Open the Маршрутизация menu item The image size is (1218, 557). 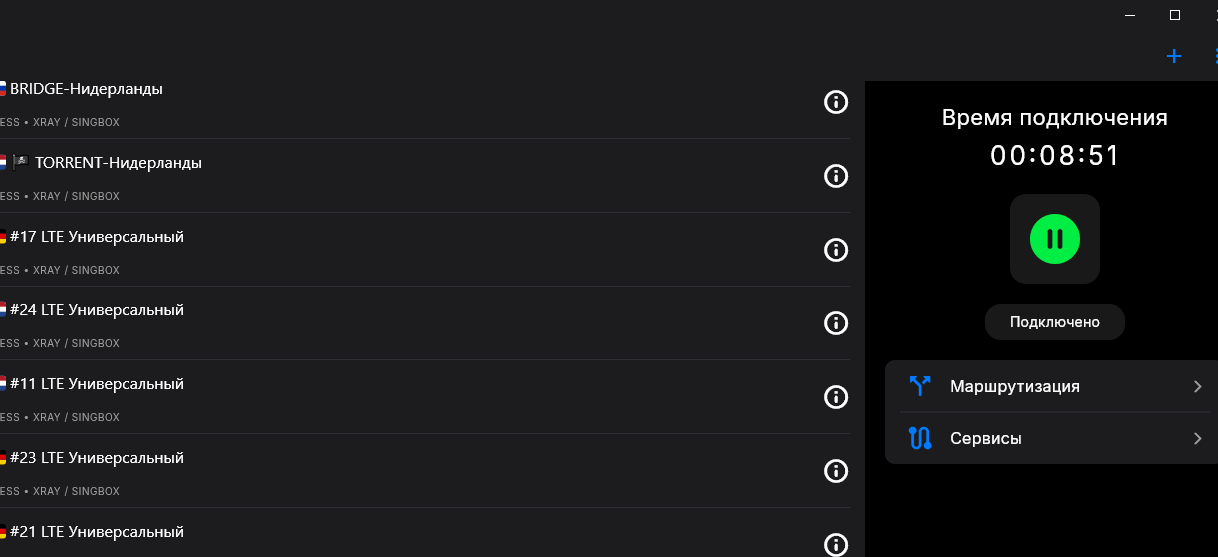(x=1014, y=386)
